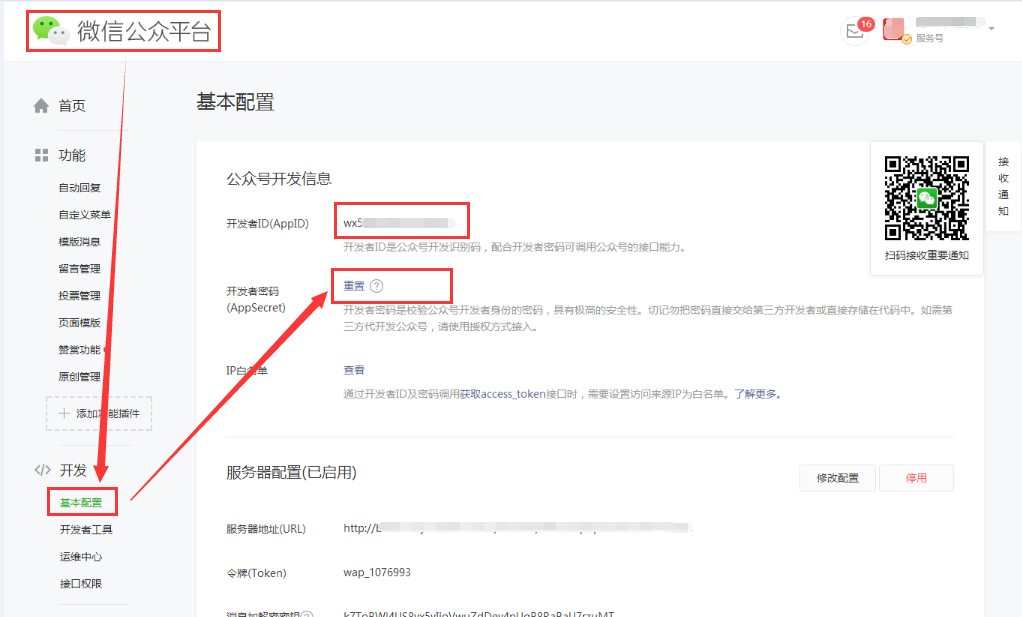
Task: Click the home icon beside 首页
Action: click(x=41, y=106)
